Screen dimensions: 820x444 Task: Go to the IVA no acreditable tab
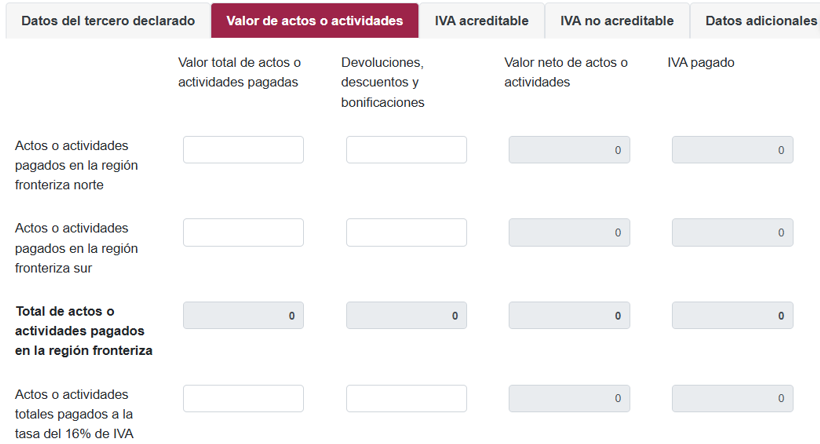(616, 21)
